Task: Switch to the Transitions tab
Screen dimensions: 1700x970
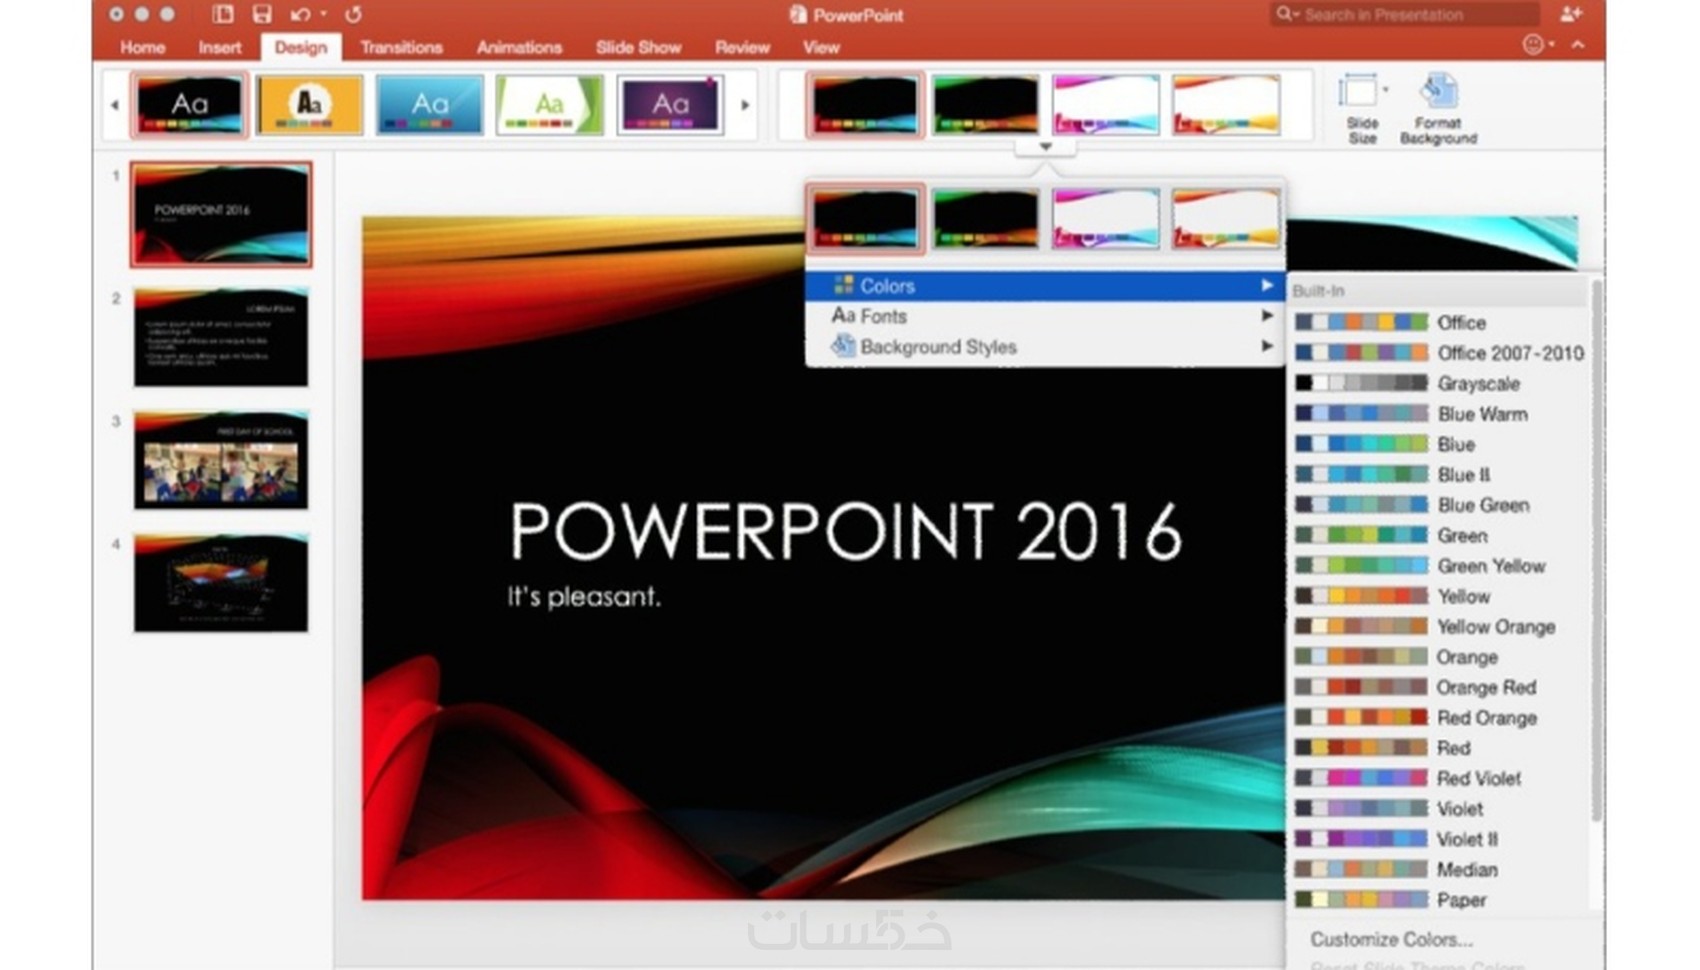Action: tap(402, 47)
